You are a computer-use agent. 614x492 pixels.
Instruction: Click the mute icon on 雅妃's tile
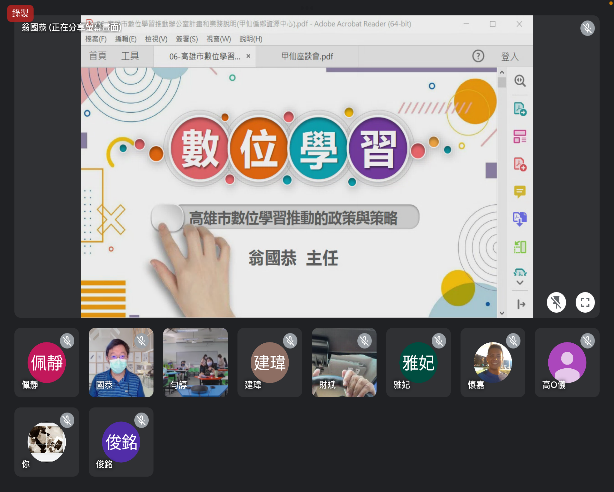tap(439, 341)
